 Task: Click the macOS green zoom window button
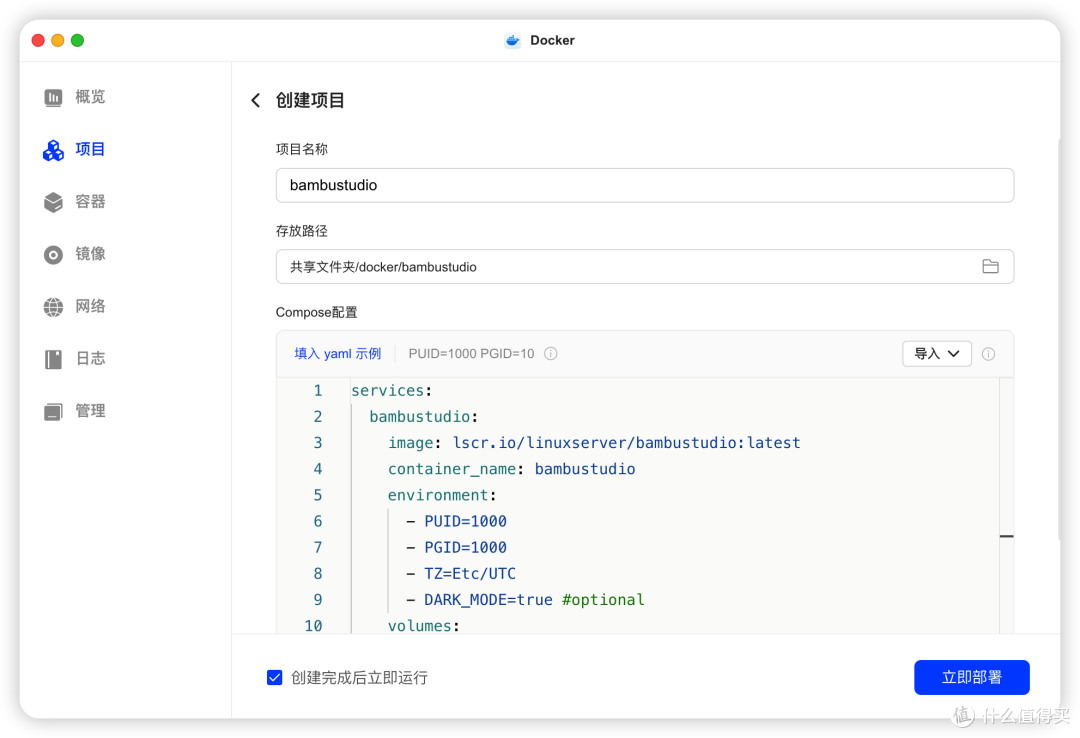[77, 41]
